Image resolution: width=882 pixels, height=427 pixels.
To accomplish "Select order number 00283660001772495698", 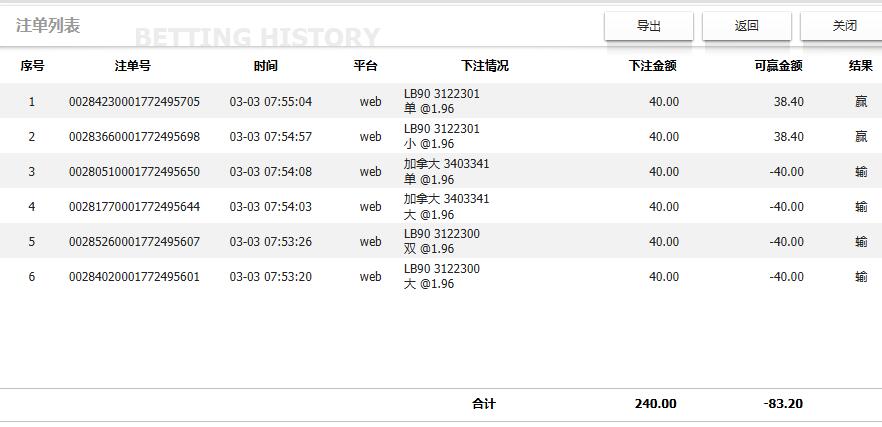I will pos(134,137).
